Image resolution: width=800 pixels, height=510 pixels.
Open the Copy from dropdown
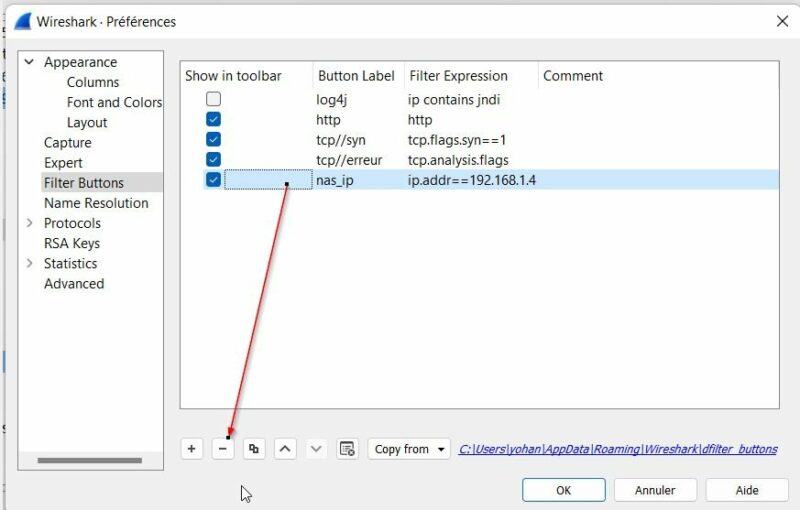[409, 449]
